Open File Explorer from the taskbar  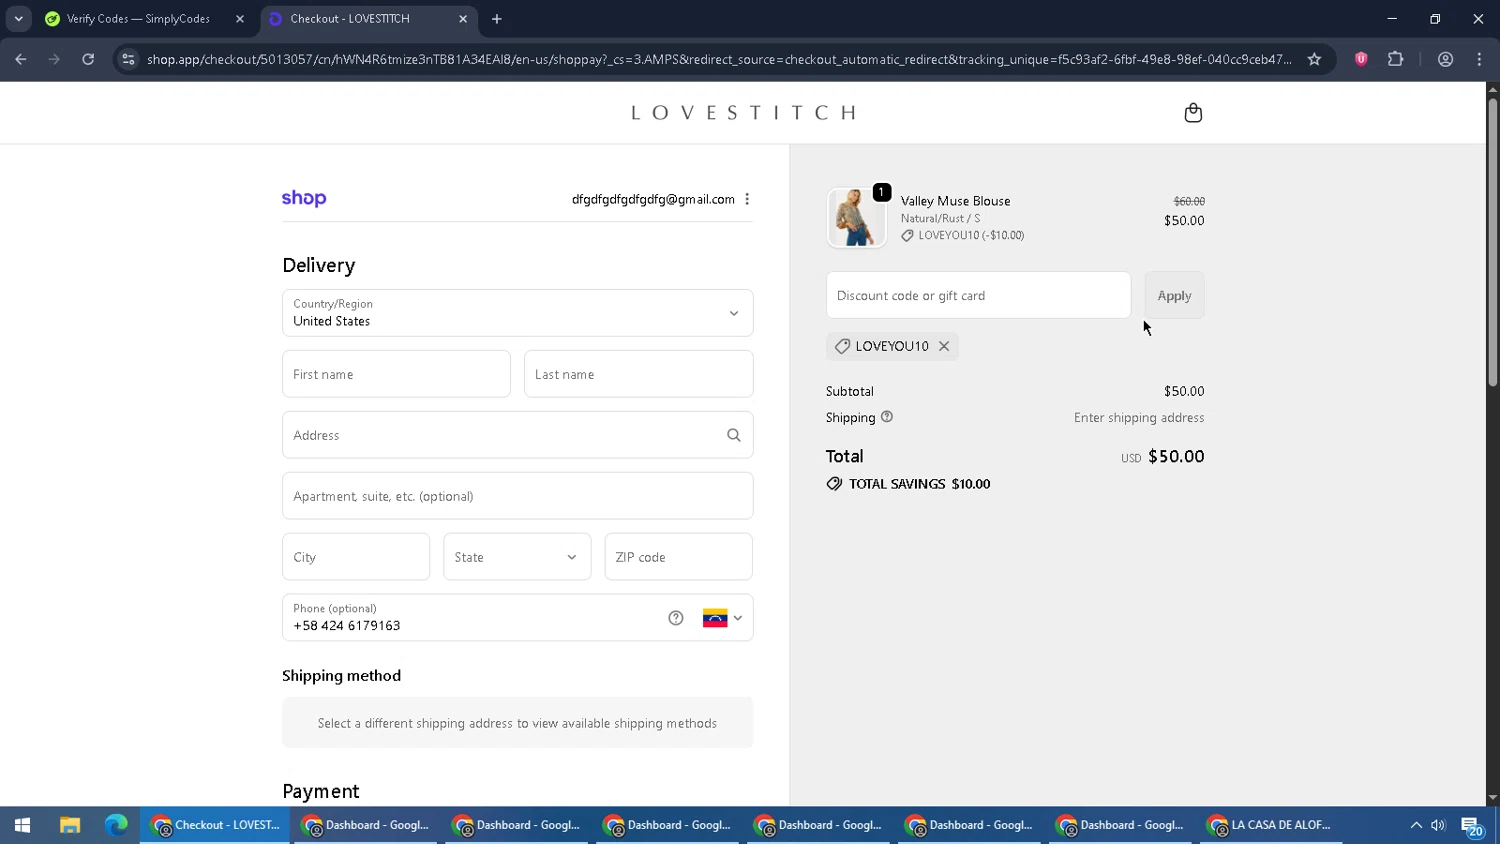[69, 825]
